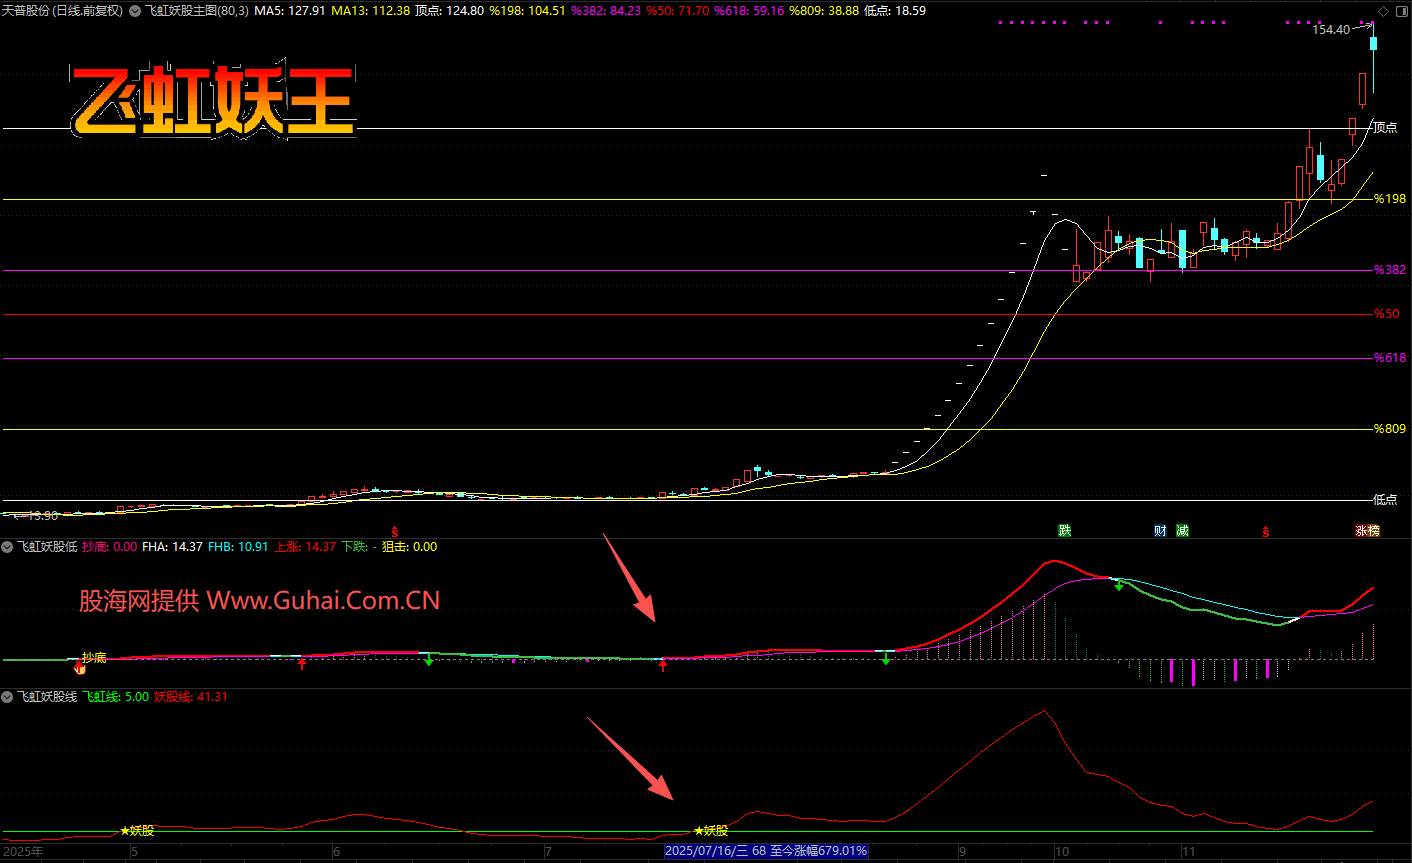Click the green 跌 marker icon
This screenshot has height=863, width=1412.
(1065, 531)
